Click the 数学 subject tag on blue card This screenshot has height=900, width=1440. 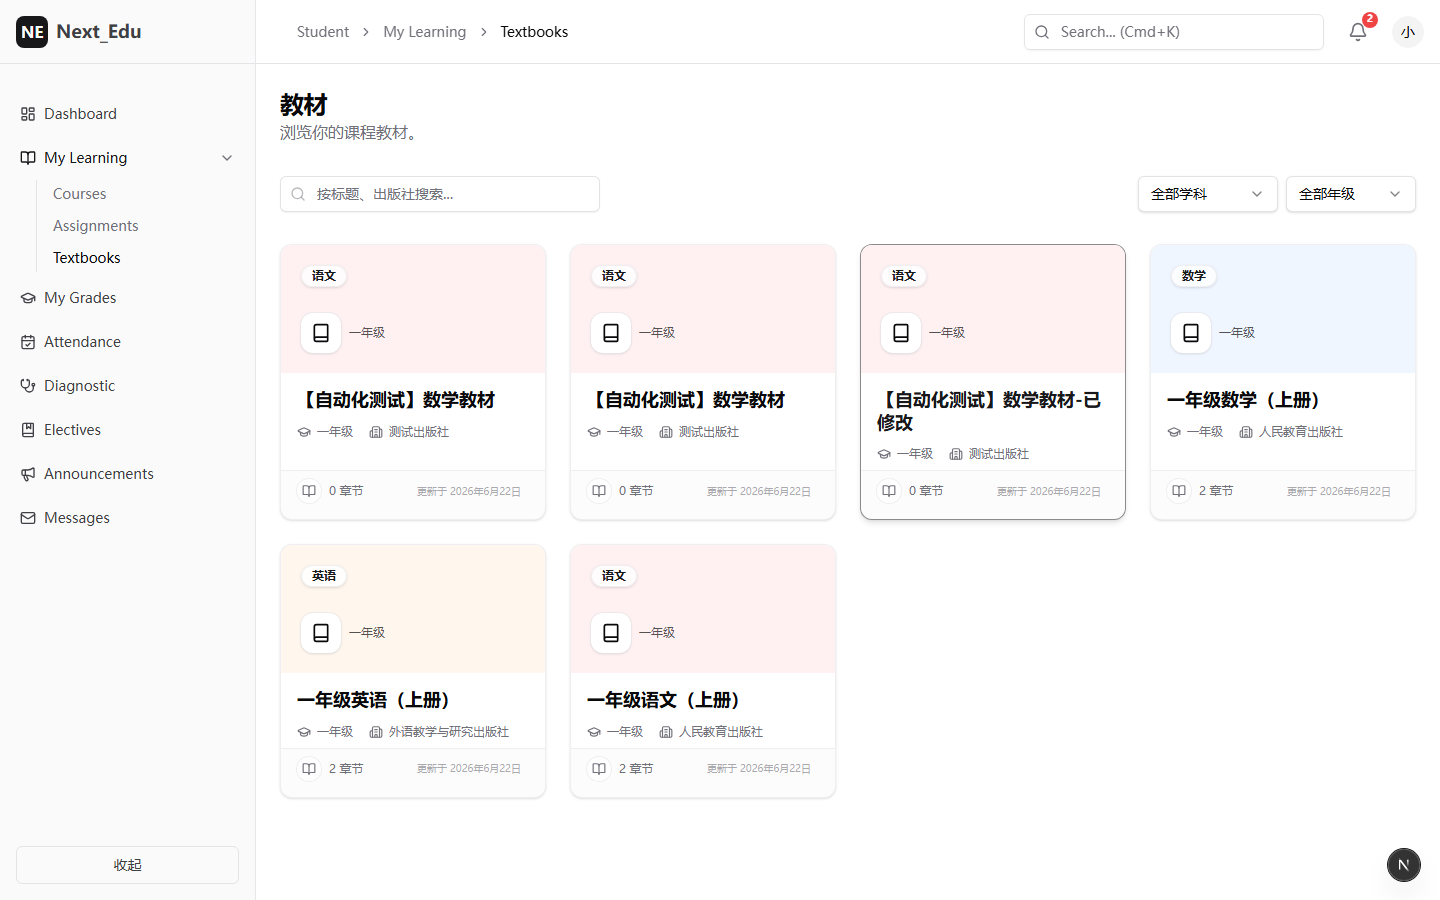point(1194,276)
